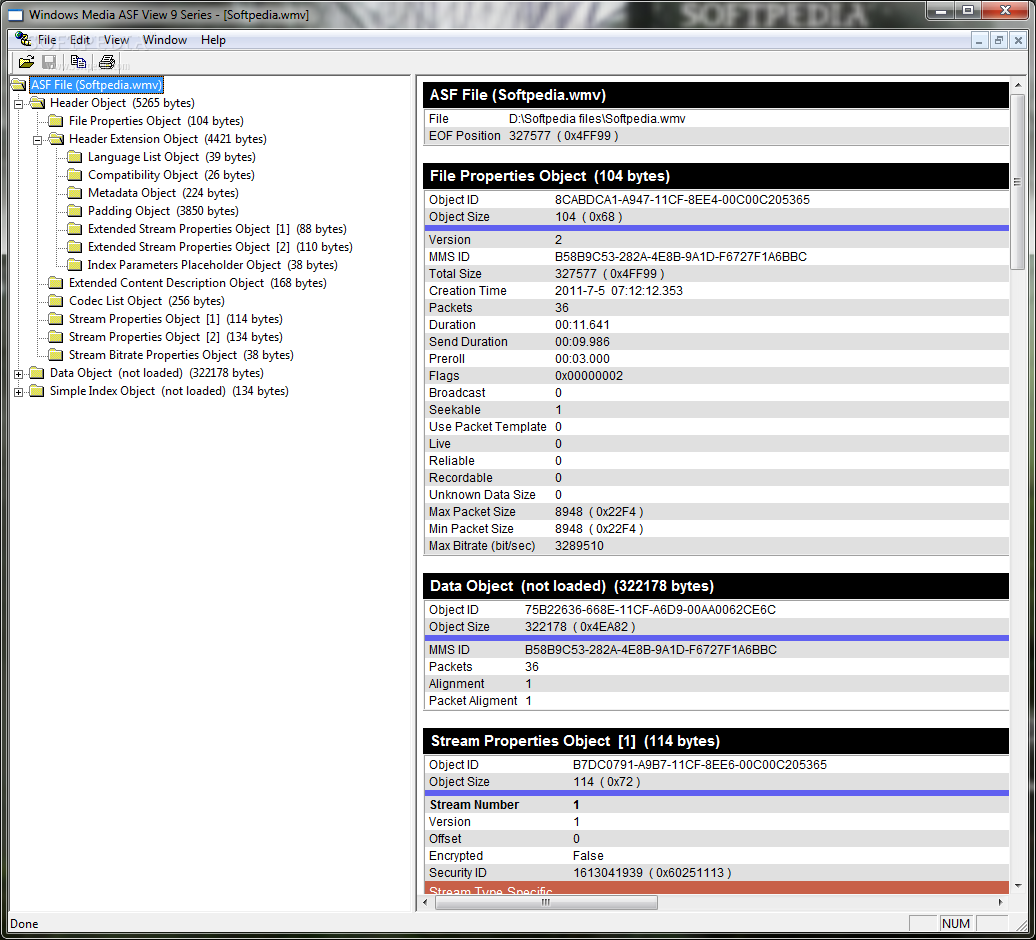Click the folder icon of File Properties Object
This screenshot has width=1036, height=940.
coord(56,121)
